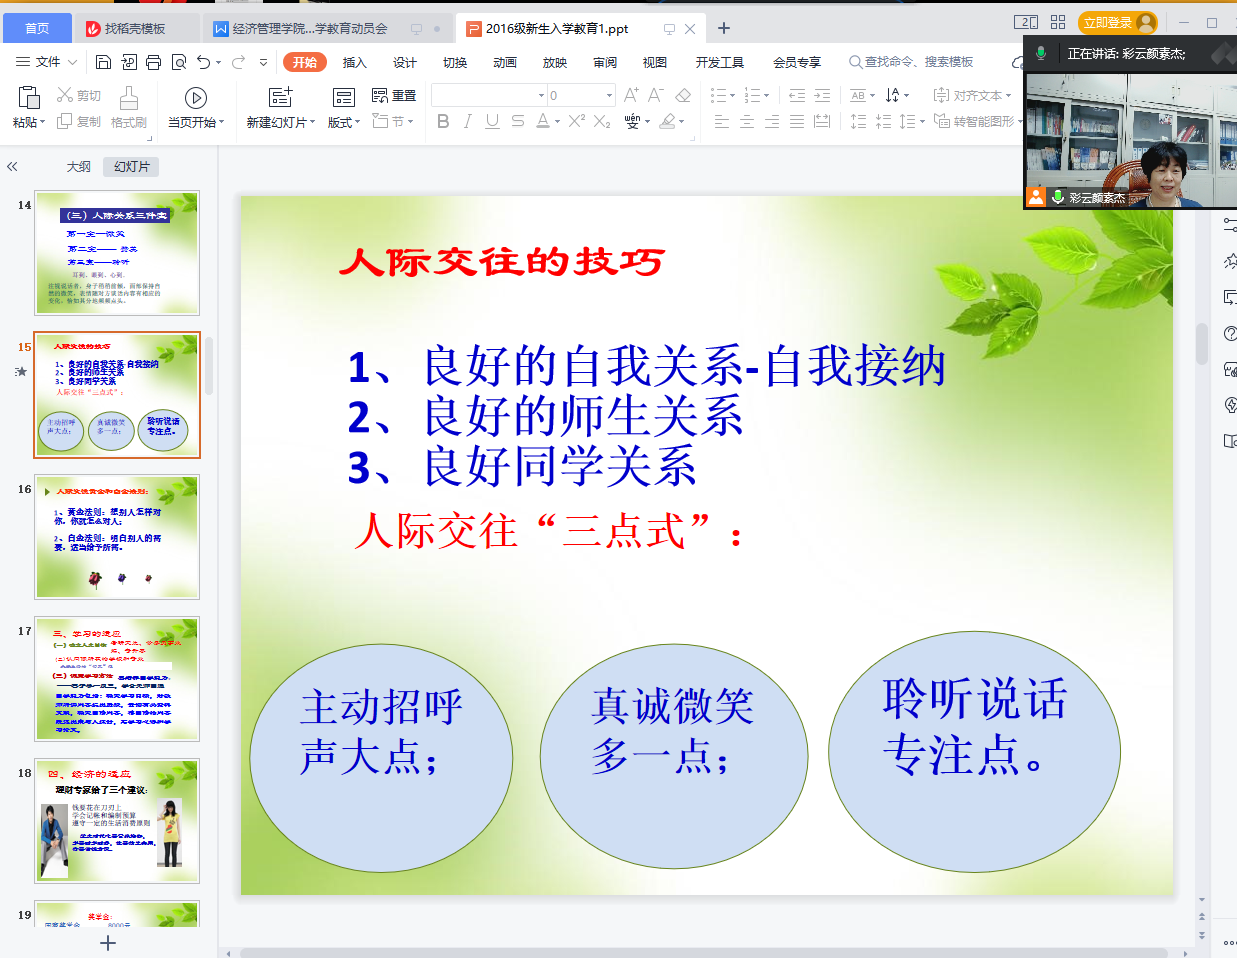Click the New Slide icon

[x=280, y=97]
